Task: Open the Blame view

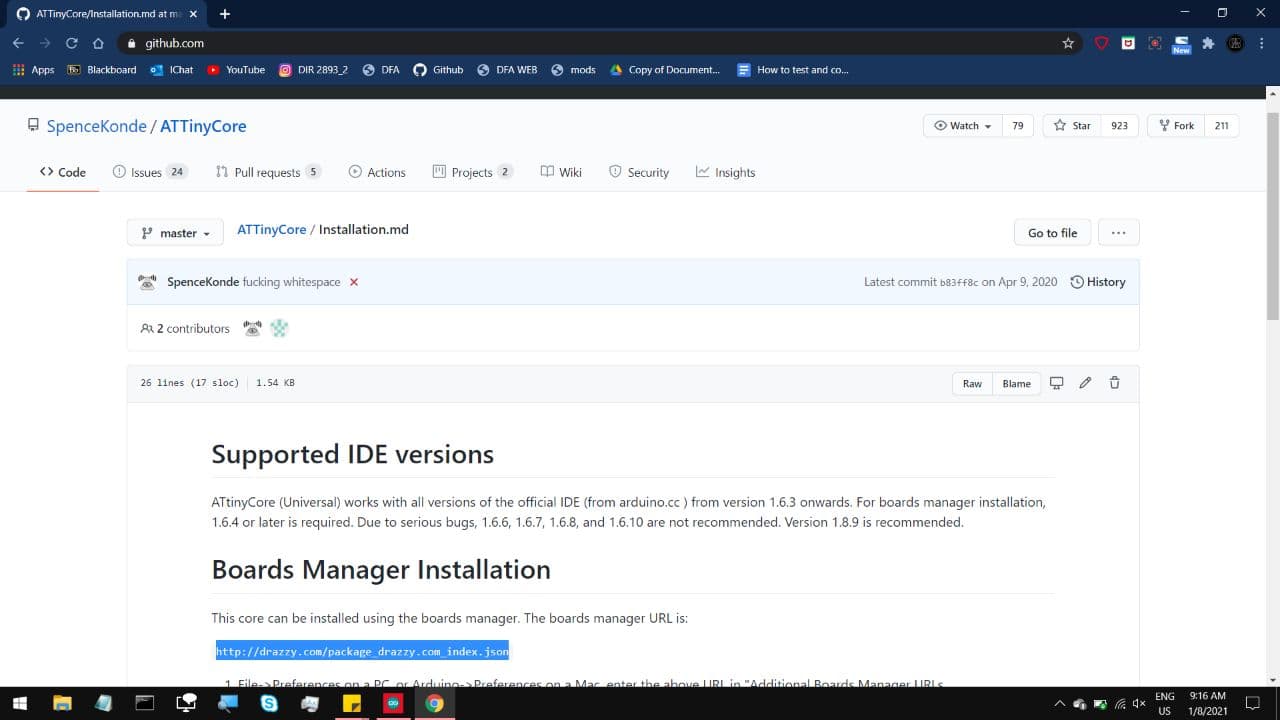Action: click(x=1016, y=383)
